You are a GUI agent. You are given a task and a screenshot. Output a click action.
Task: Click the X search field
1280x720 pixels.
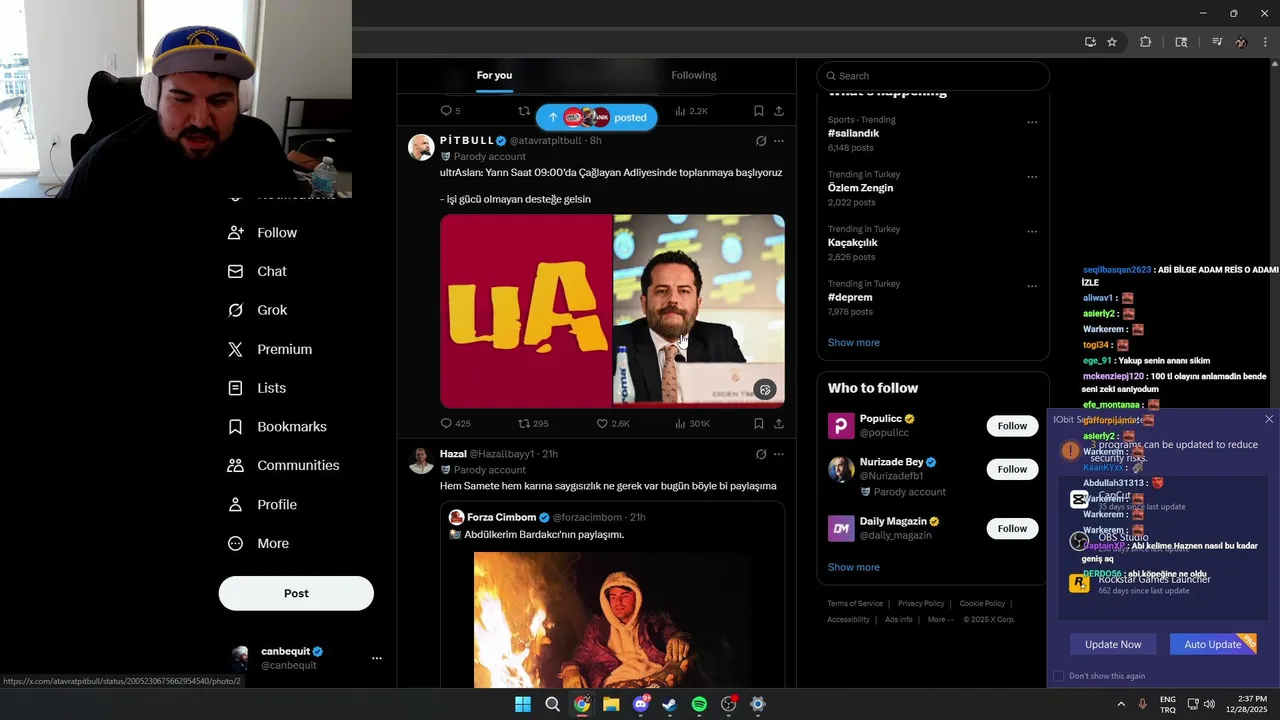pos(933,76)
